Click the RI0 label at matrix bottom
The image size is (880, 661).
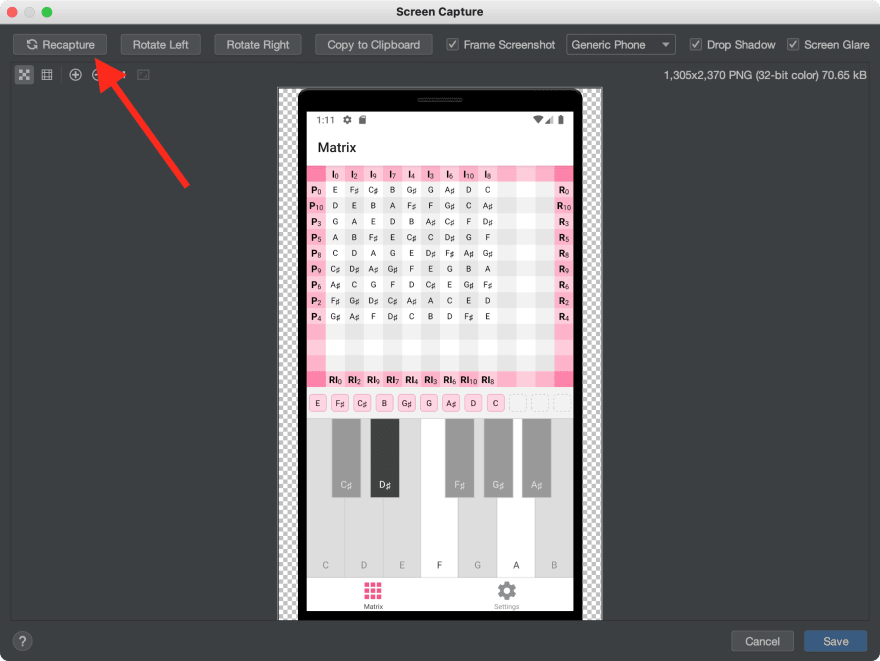[x=335, y=380]
